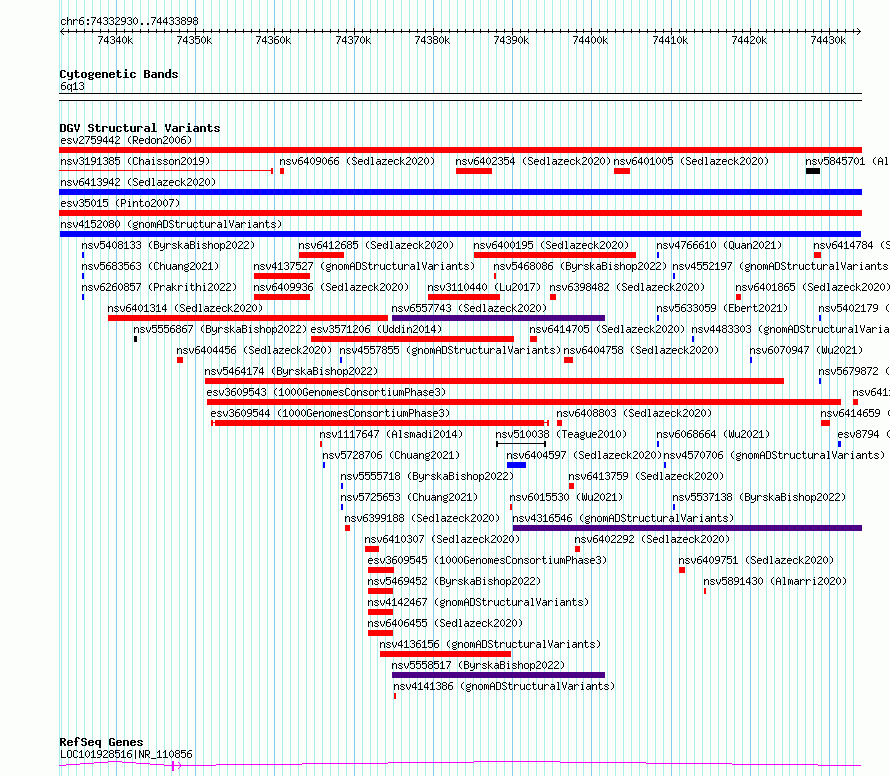
Task: Open nsv5555718 (ByrskaBishop2022) variant
Action: coord(427,476)
